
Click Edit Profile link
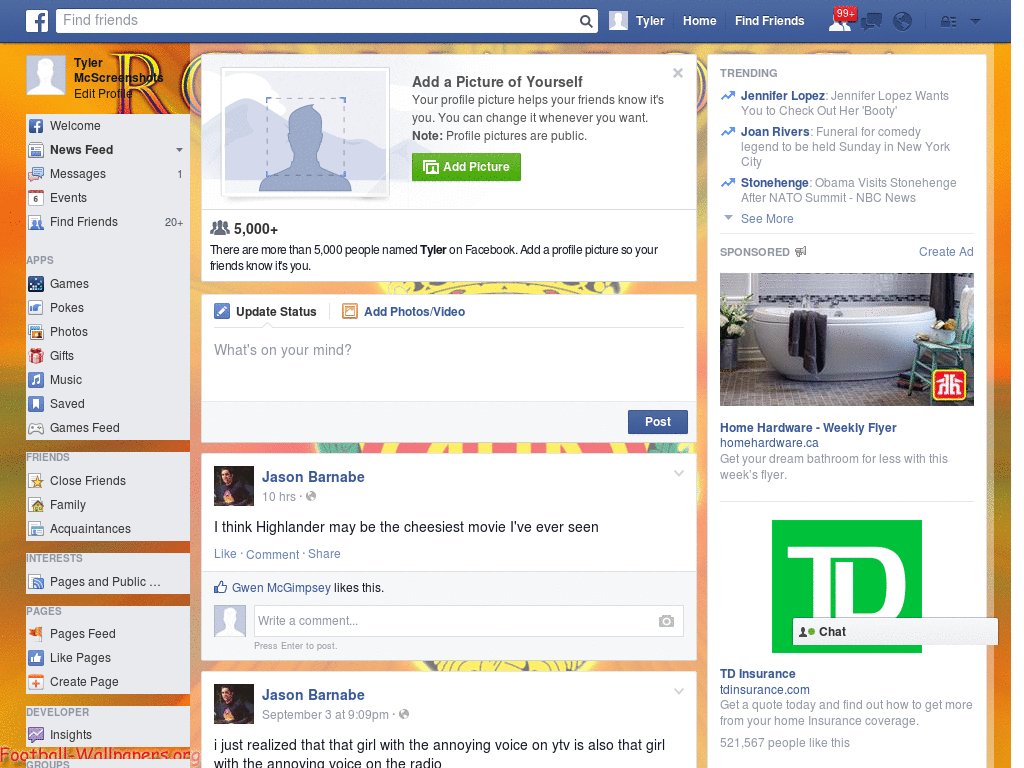103,93
